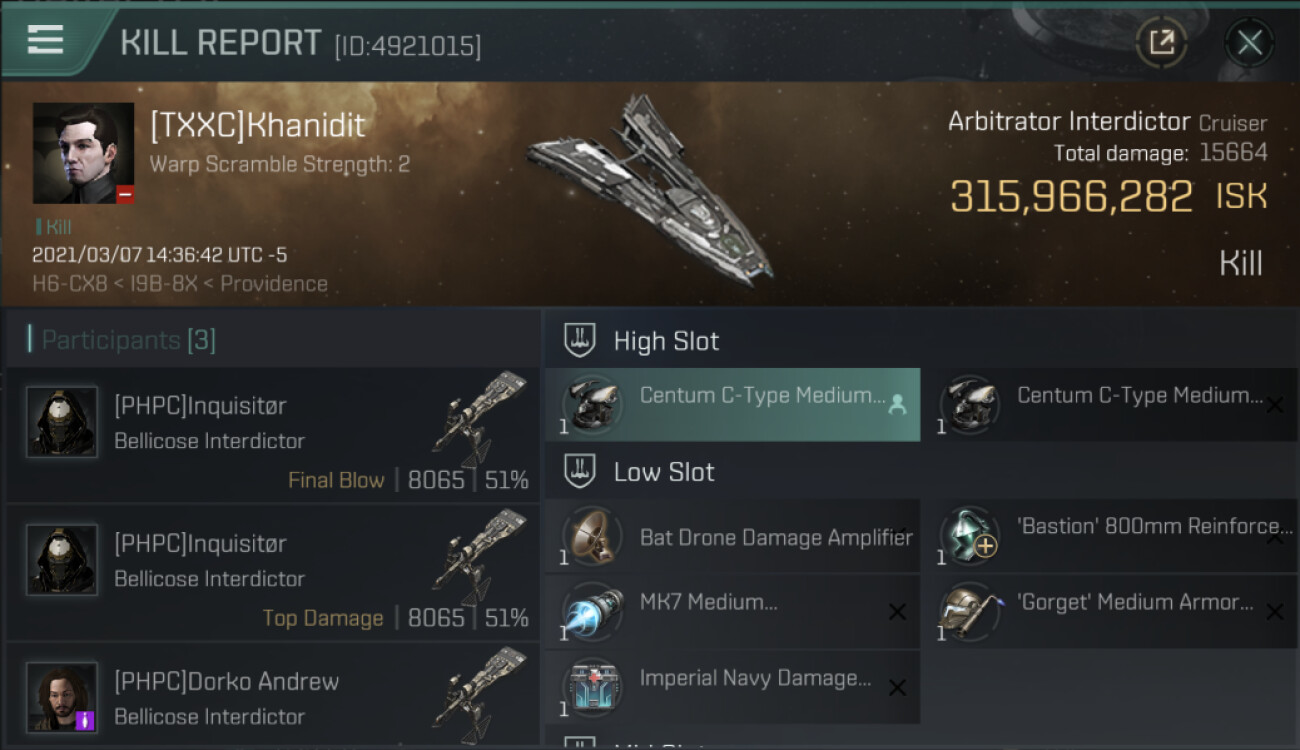Screen dimensions: 1300x750
Task: Click the share kill report icon
Action: click(x=1161, y=42)
